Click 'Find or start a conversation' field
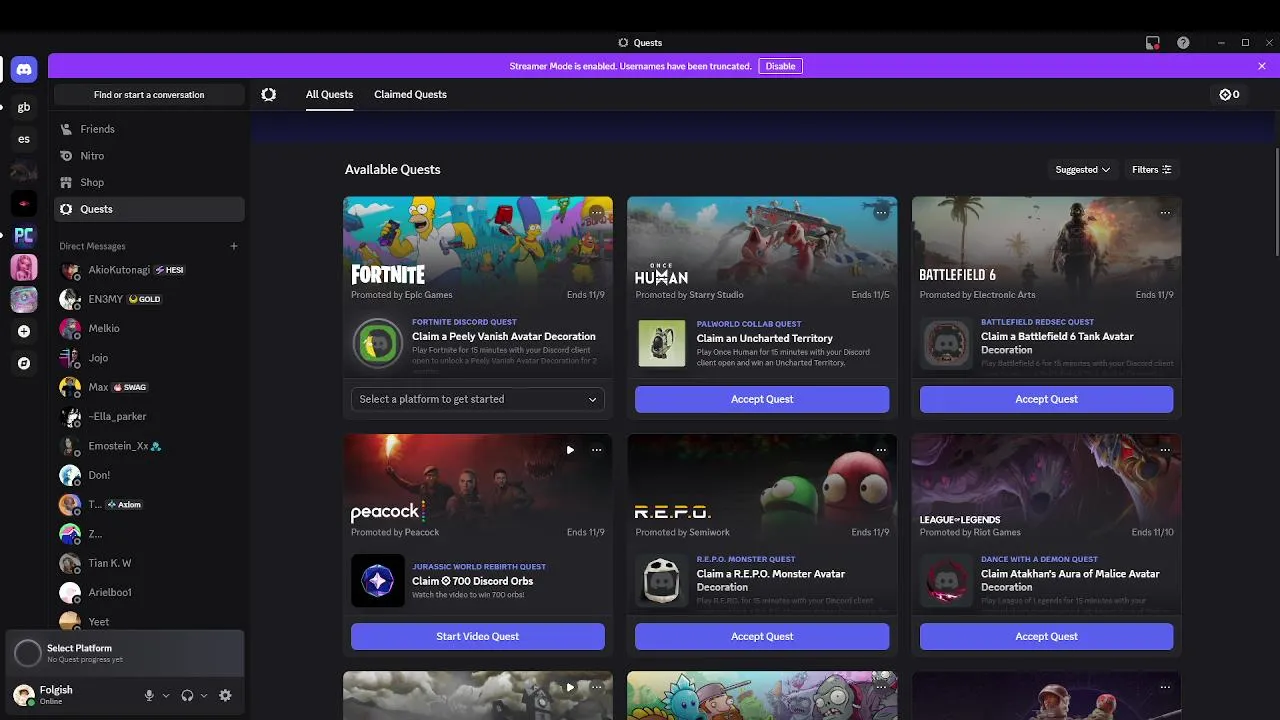The width and height of the screenshot is (1280, 720). pyautogui.click(x=149, y=95)
